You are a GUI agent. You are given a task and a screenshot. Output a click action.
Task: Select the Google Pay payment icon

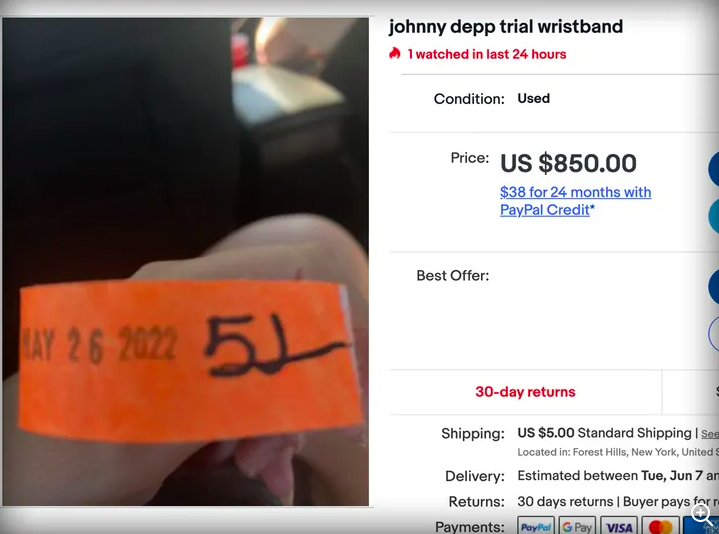point(577,526)
